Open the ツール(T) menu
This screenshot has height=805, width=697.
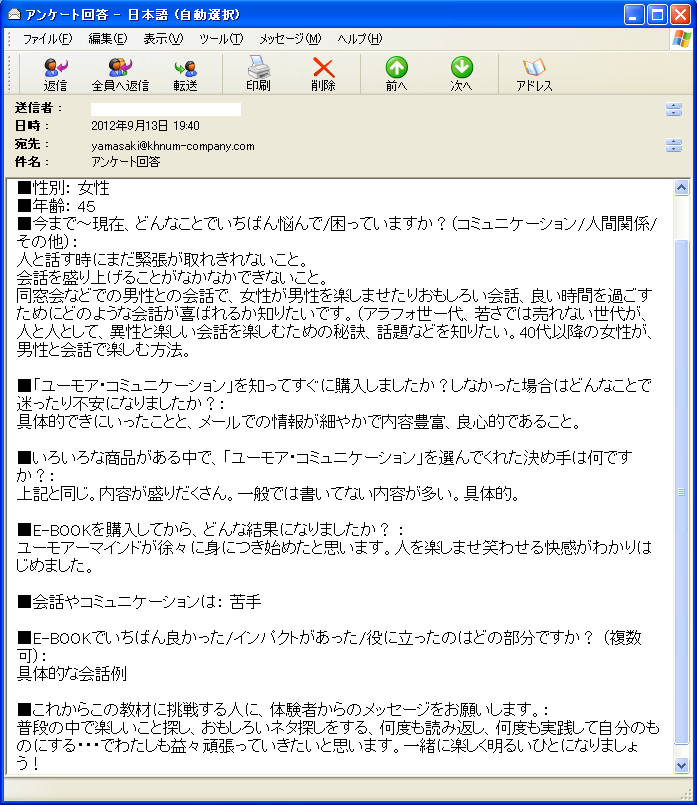221,39
